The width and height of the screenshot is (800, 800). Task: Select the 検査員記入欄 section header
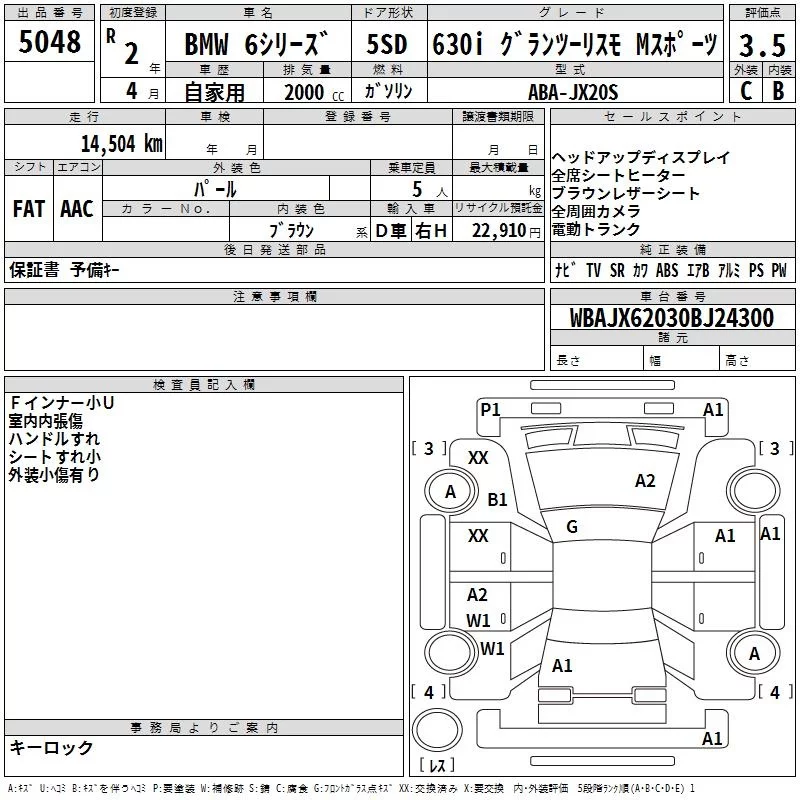[x=204, y=384]
